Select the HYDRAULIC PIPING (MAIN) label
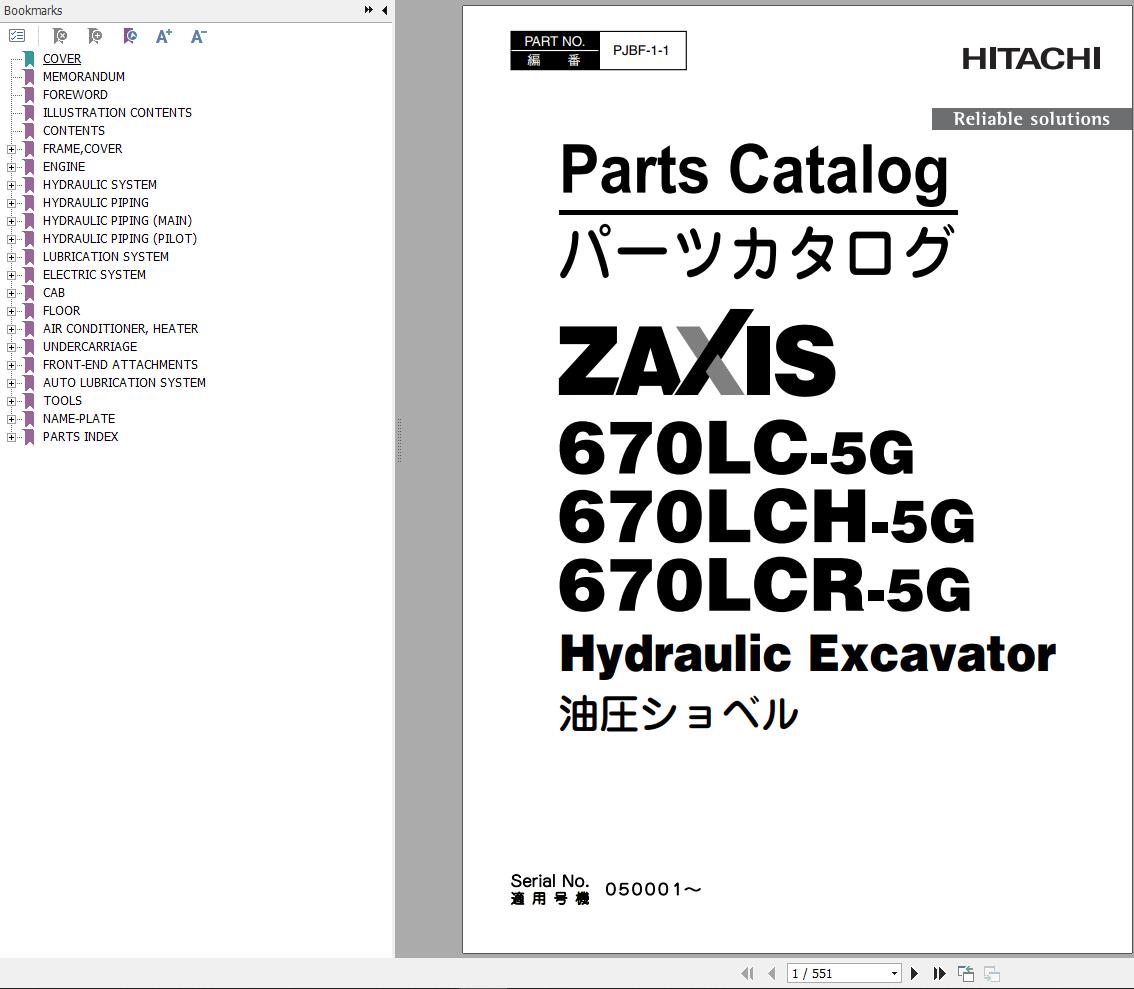1134x989 pixels. pyautogui.click(x=117, y=221)
